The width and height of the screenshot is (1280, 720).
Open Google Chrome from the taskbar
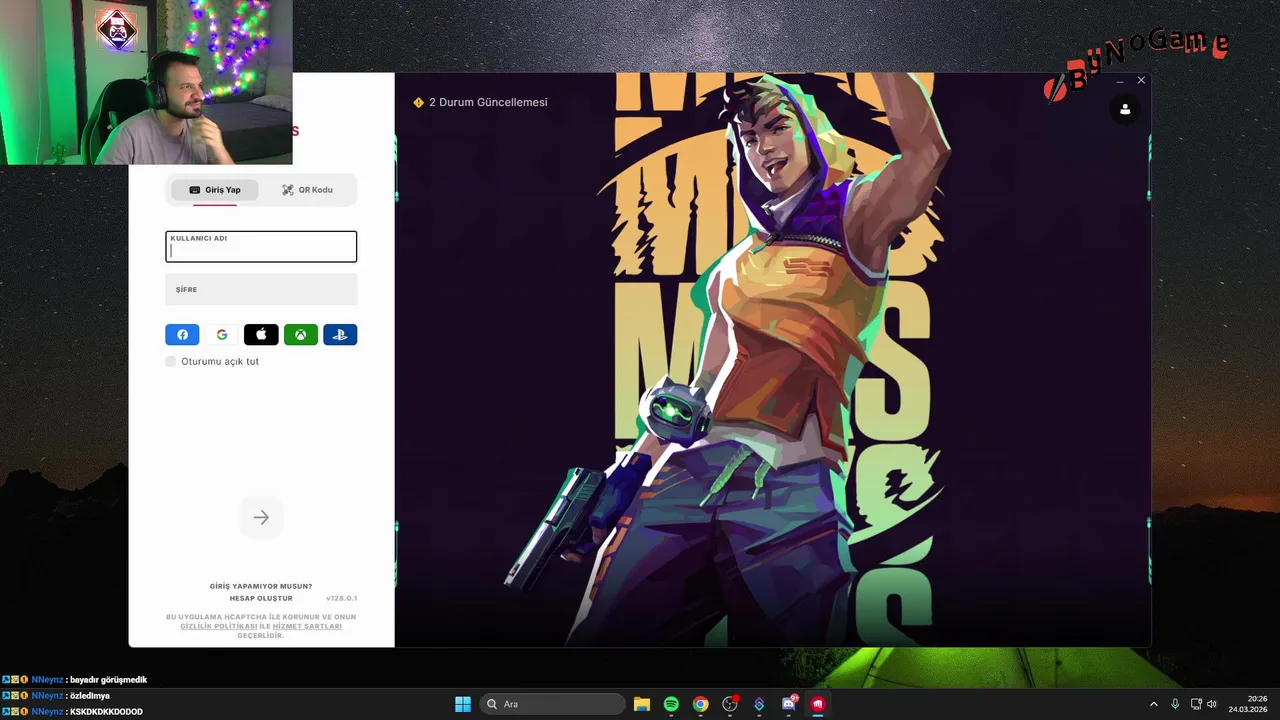[x=700, y=704]
